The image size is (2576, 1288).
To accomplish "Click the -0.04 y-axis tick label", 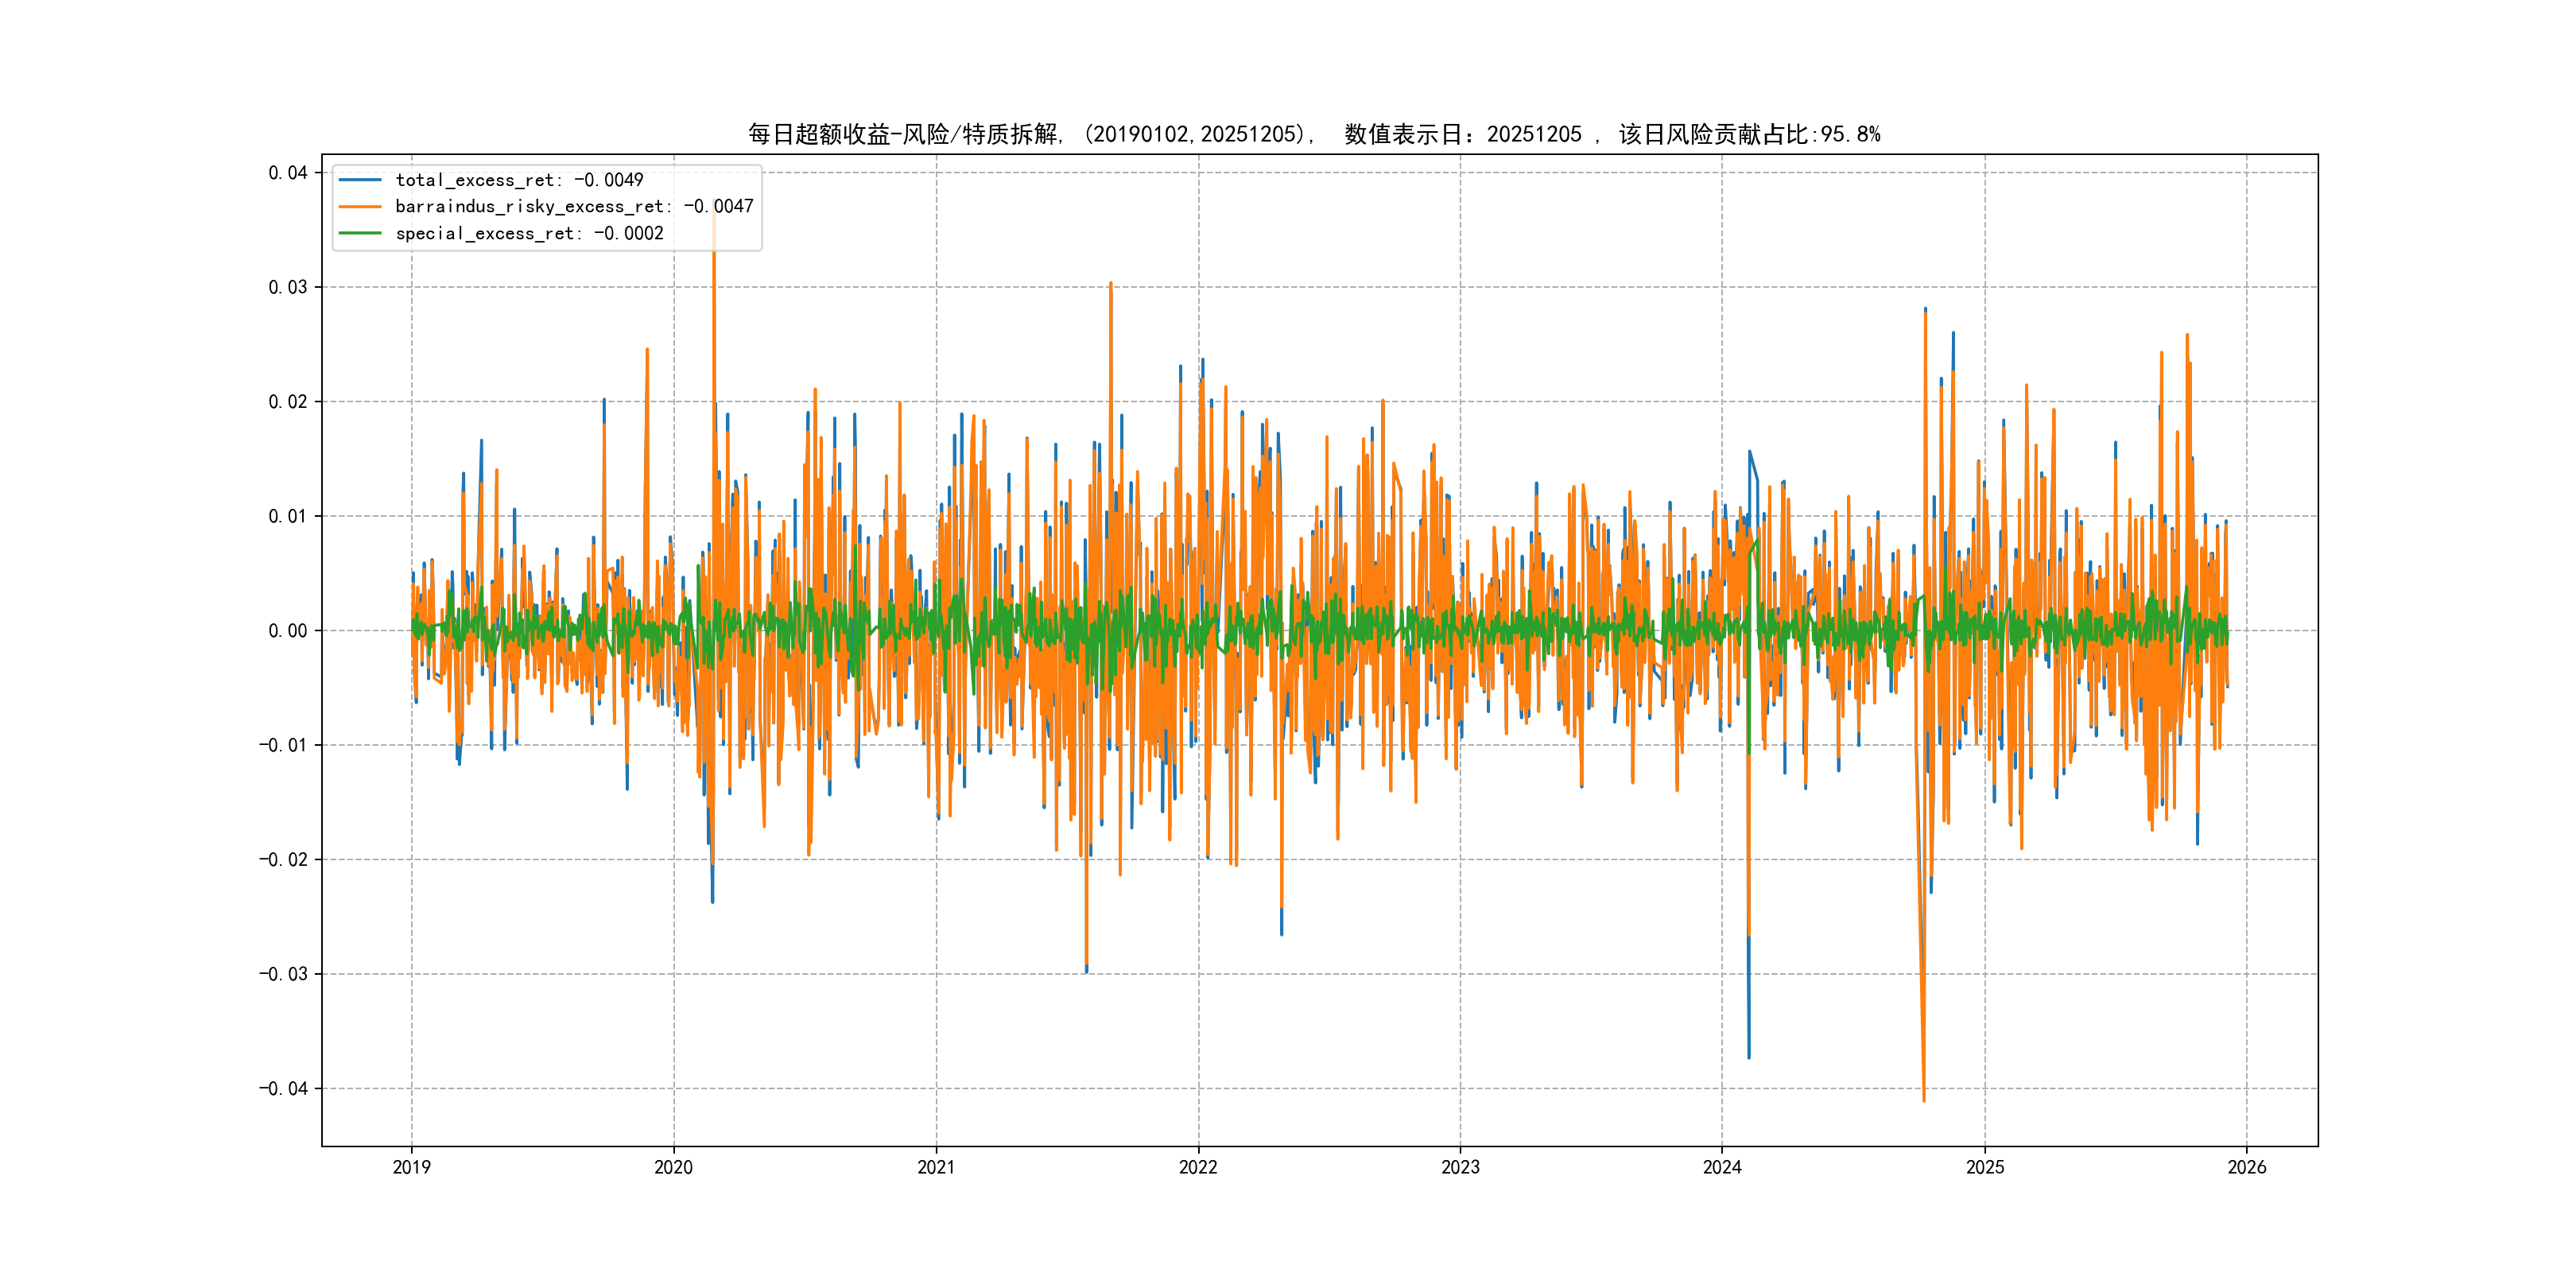I will (283, 1088).
